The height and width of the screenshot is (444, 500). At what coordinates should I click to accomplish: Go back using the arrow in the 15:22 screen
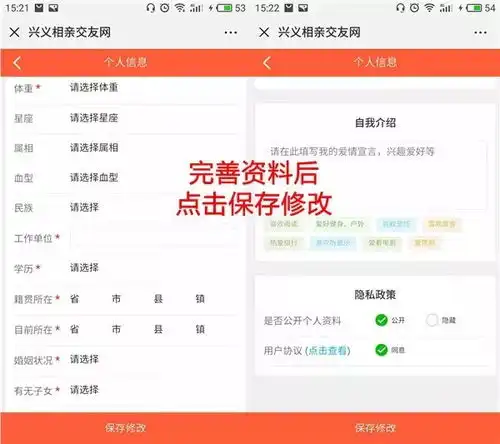[267, 63]
